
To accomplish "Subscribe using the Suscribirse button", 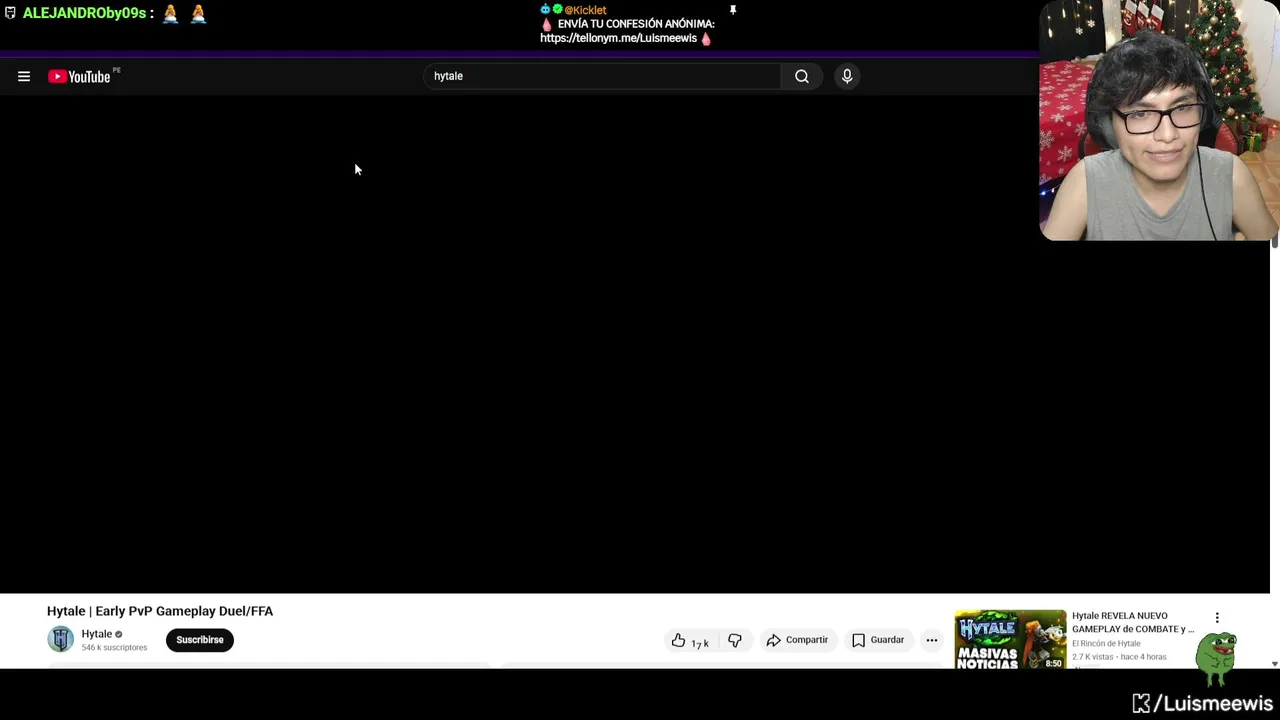I will point(200,640).
